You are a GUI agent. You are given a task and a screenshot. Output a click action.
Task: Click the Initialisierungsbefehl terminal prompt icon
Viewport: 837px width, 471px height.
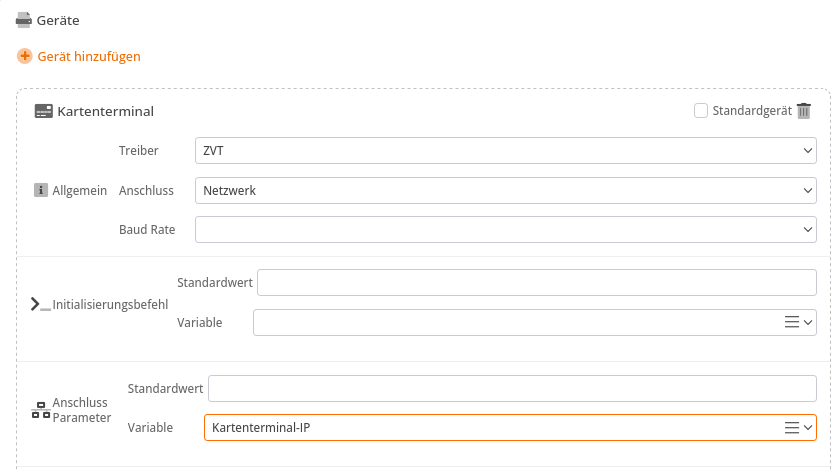41,304
